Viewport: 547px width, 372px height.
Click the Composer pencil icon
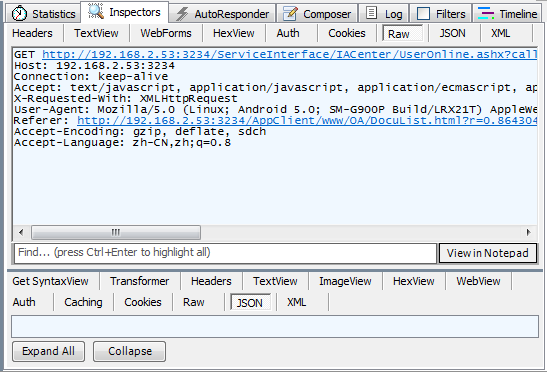click(291, 14)
